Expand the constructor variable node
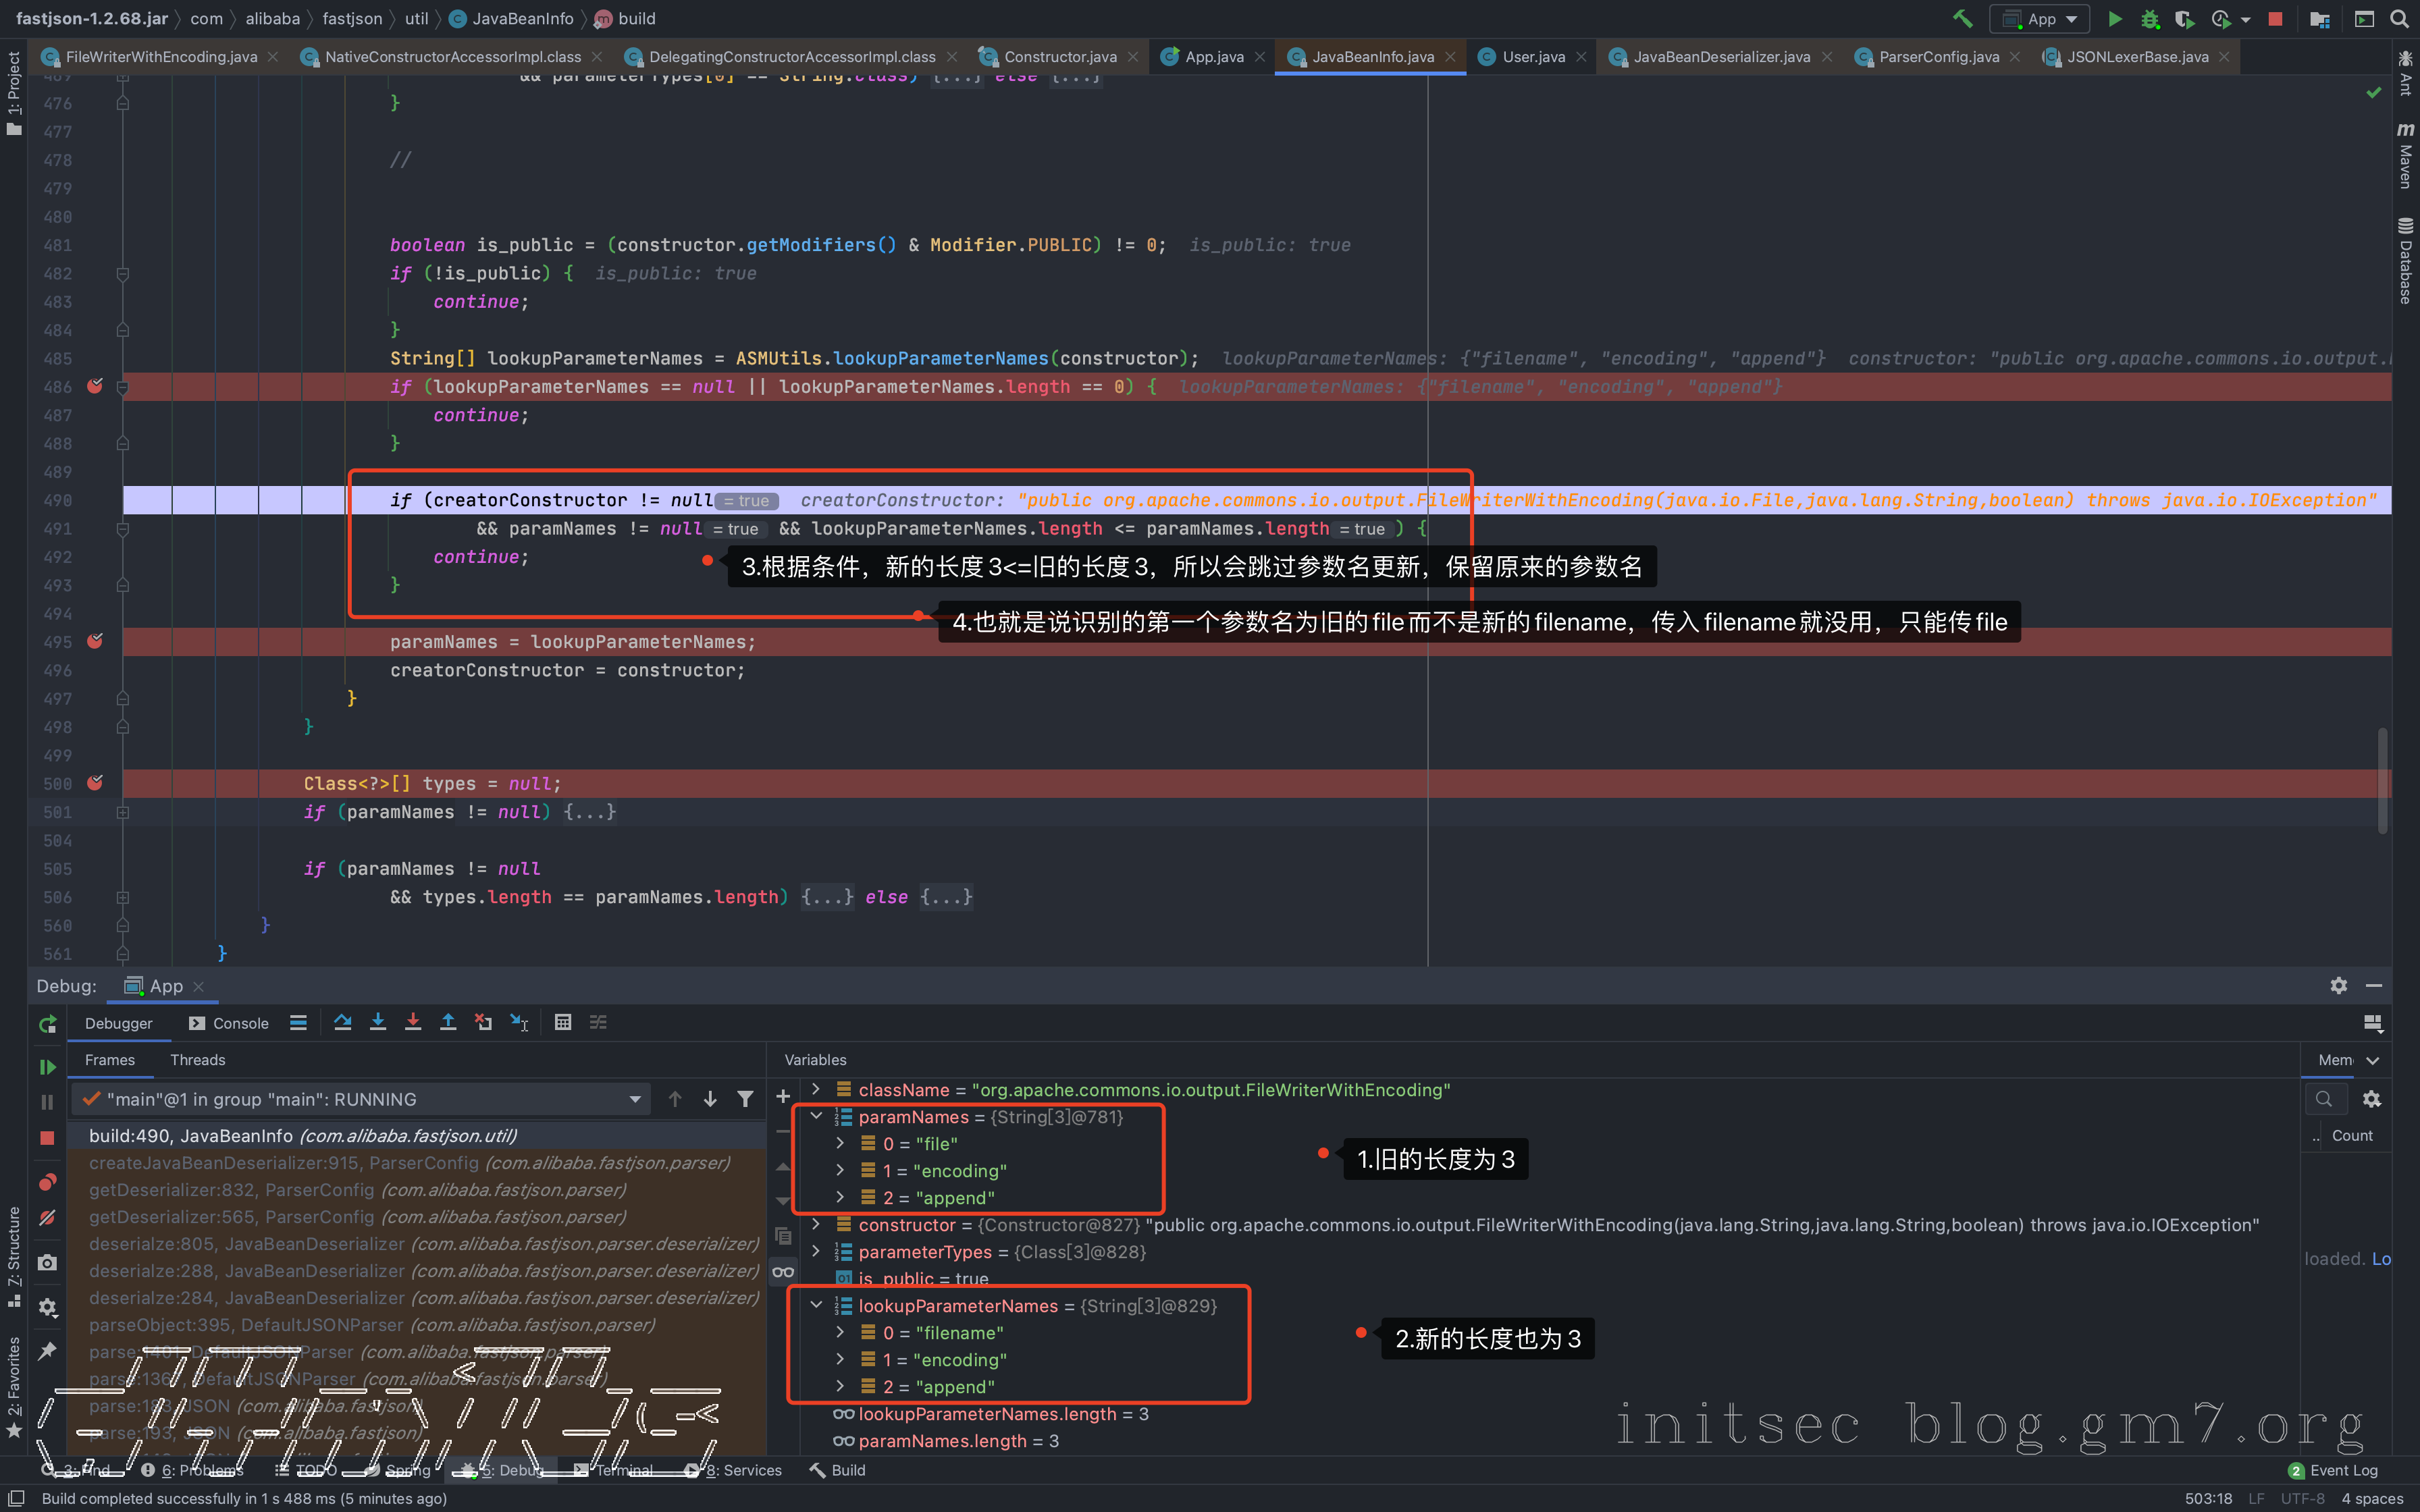Screen dimensions: 2420x1512 816,1224
